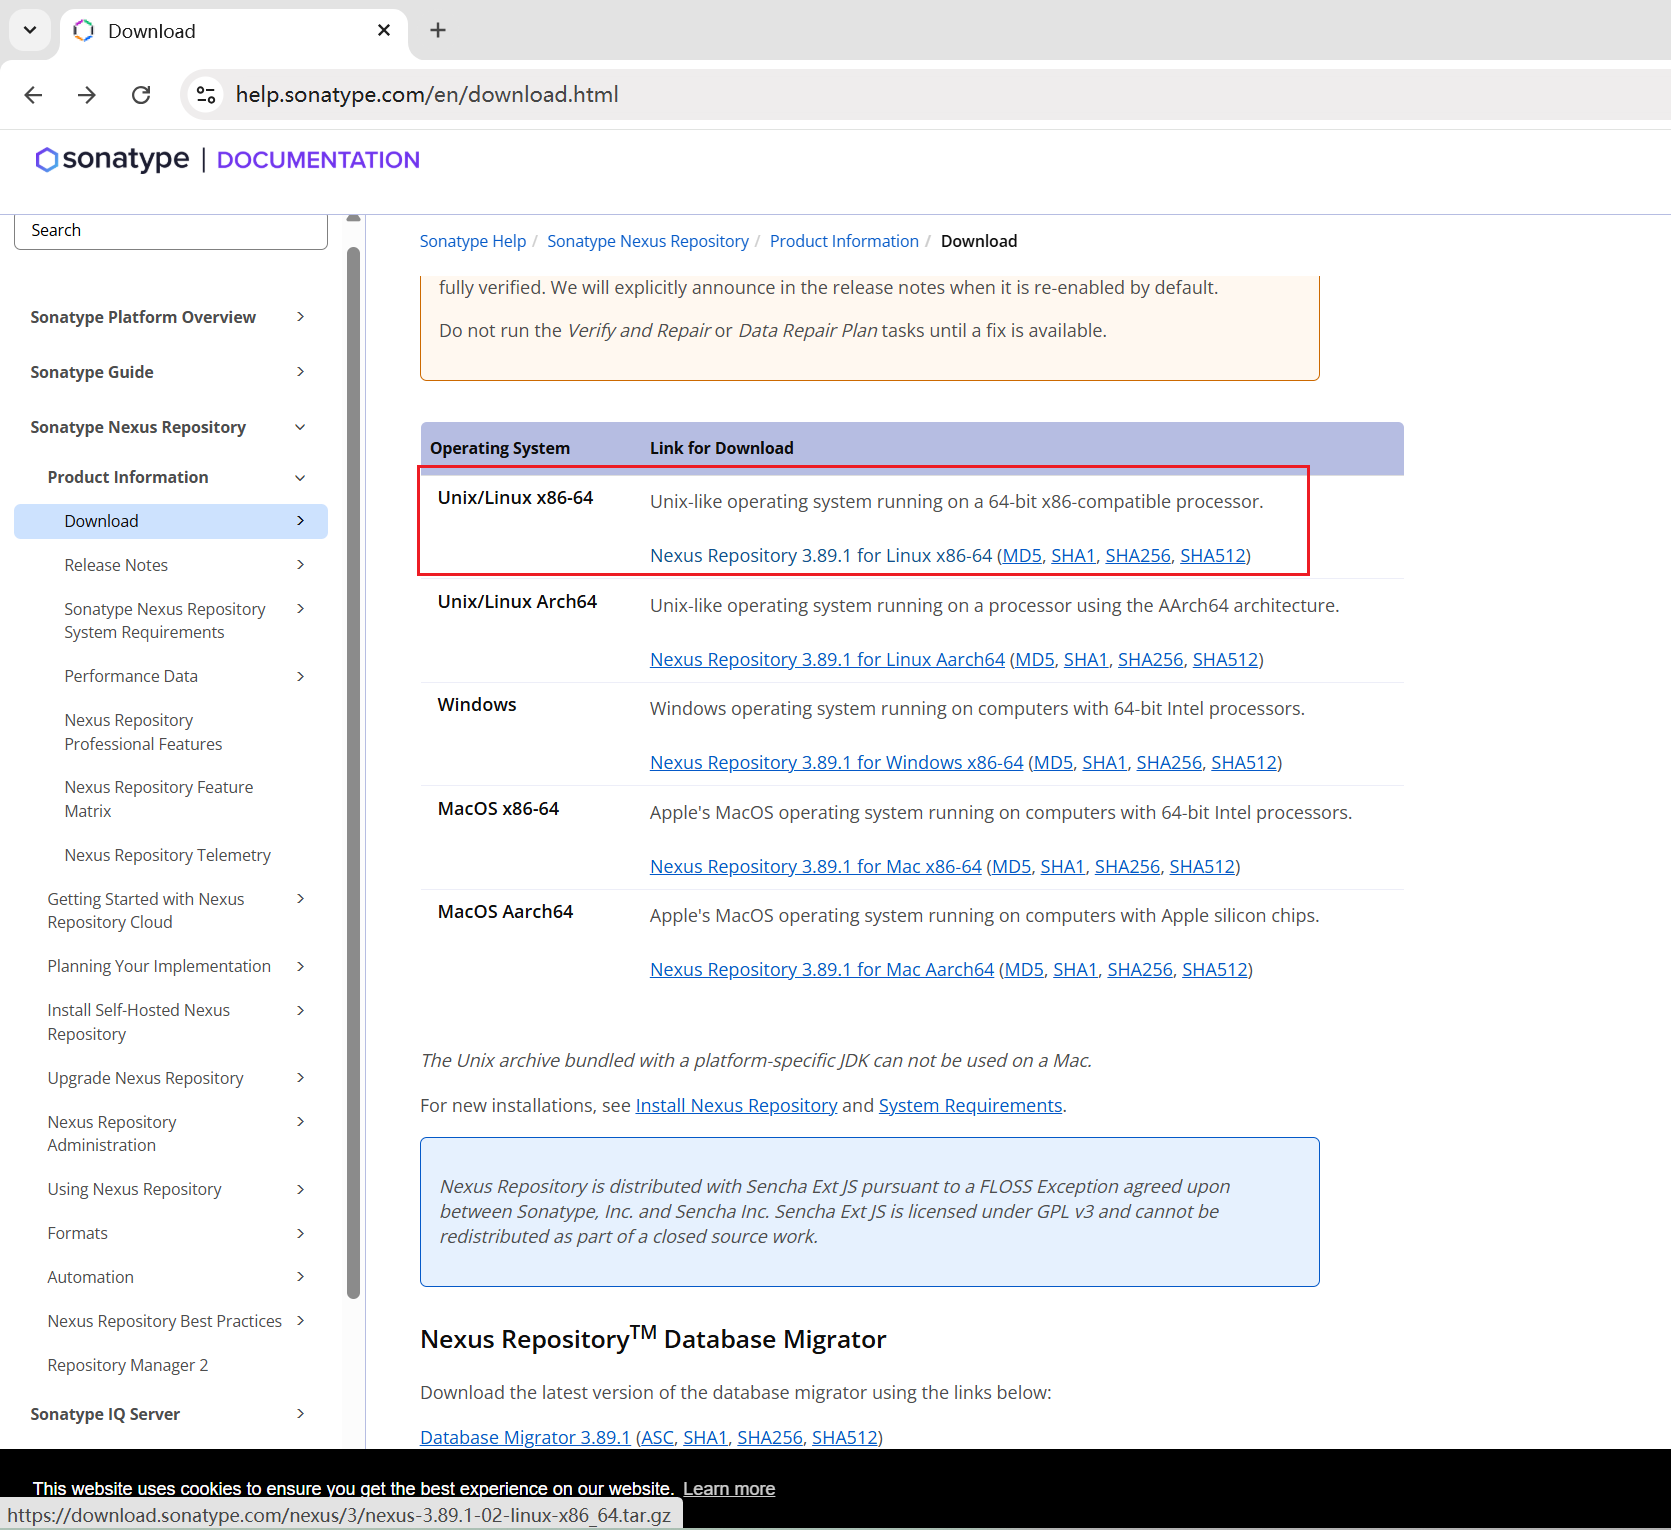The height and width of the screenshot is (1530, 1671).
Task: Click the Operating System column header
Action: point(500,449)
